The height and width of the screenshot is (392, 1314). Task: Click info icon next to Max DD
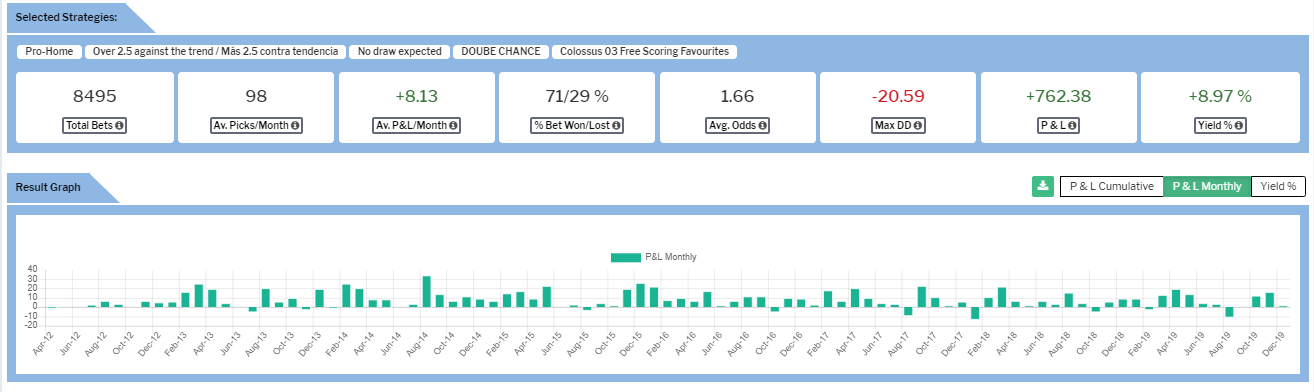pos(917,126)
